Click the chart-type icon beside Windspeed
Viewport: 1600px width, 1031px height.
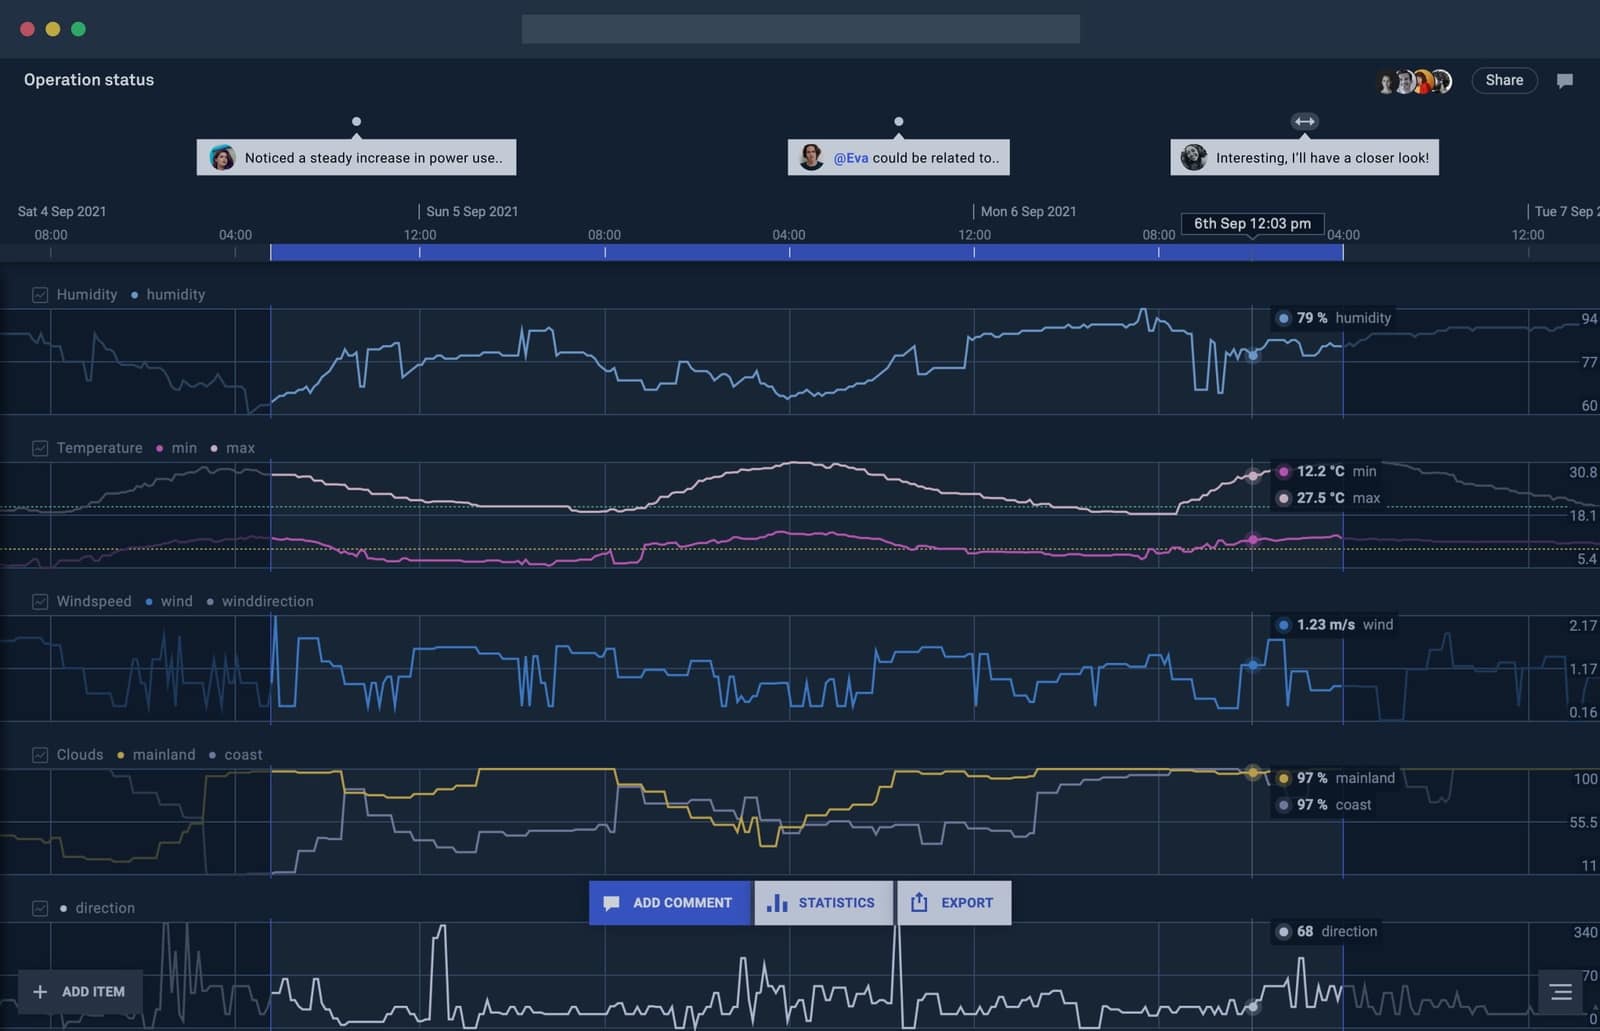(40, 601)
